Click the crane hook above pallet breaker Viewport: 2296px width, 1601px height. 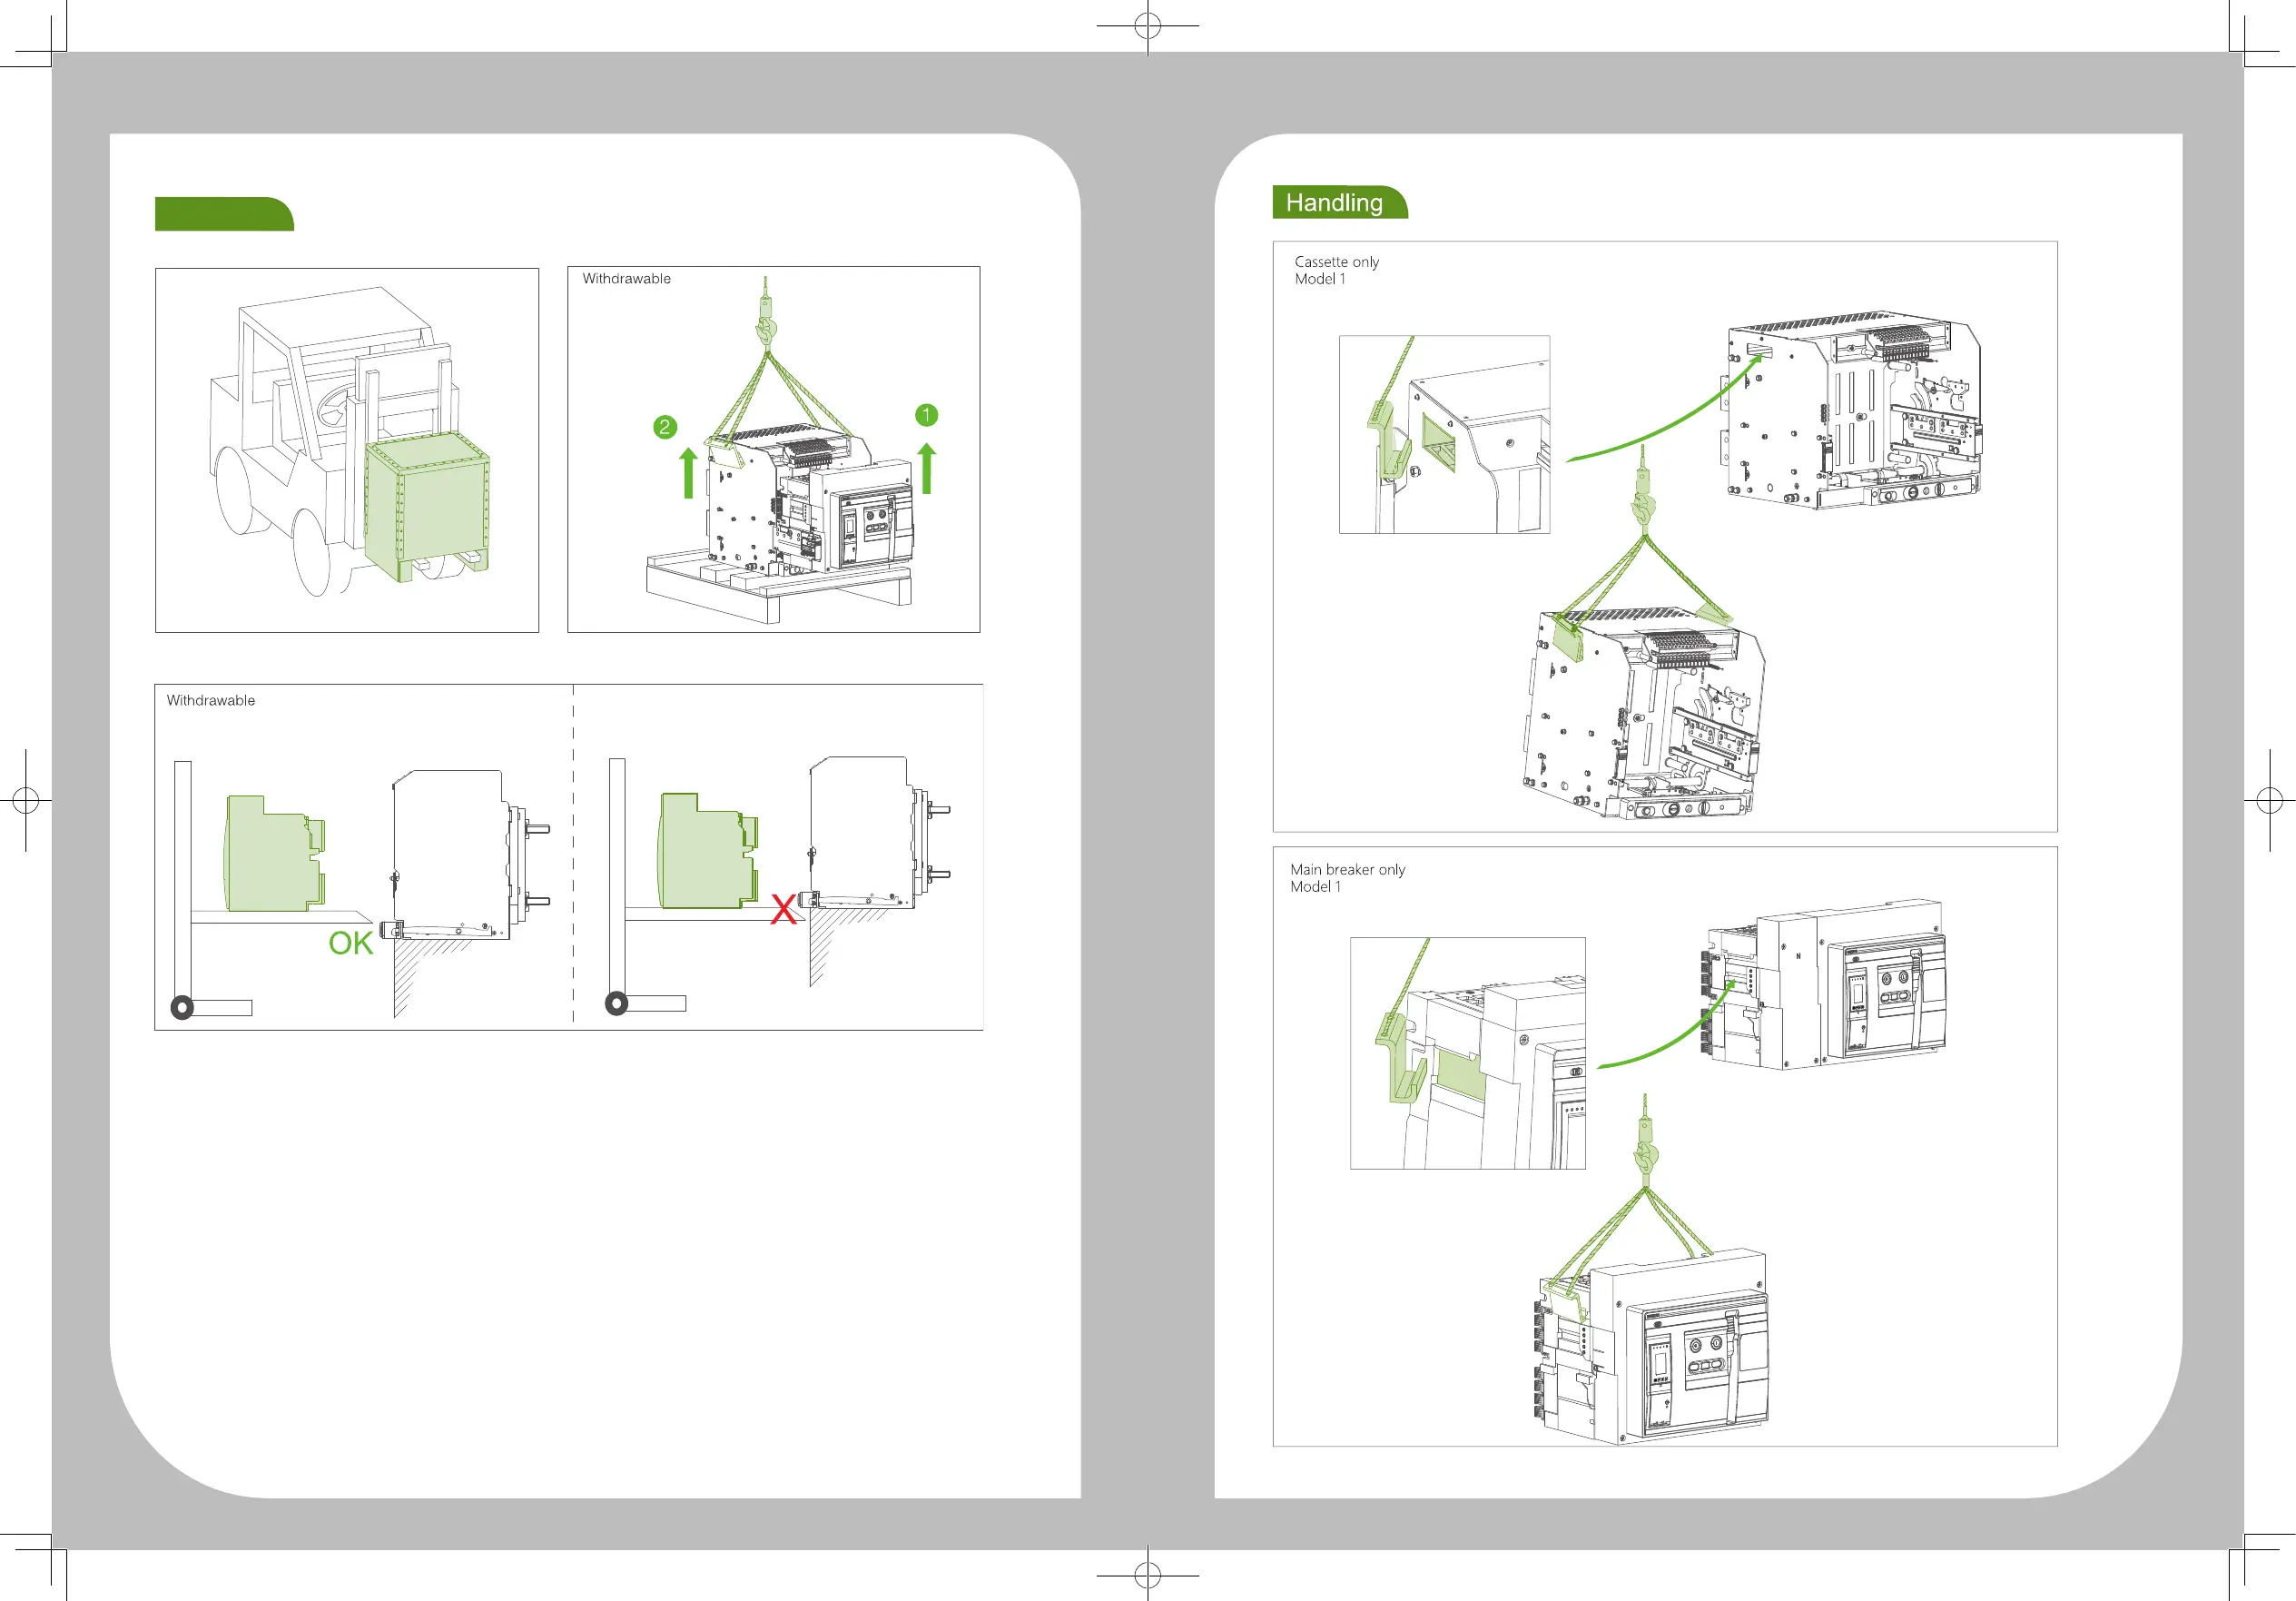pos(766,325)
